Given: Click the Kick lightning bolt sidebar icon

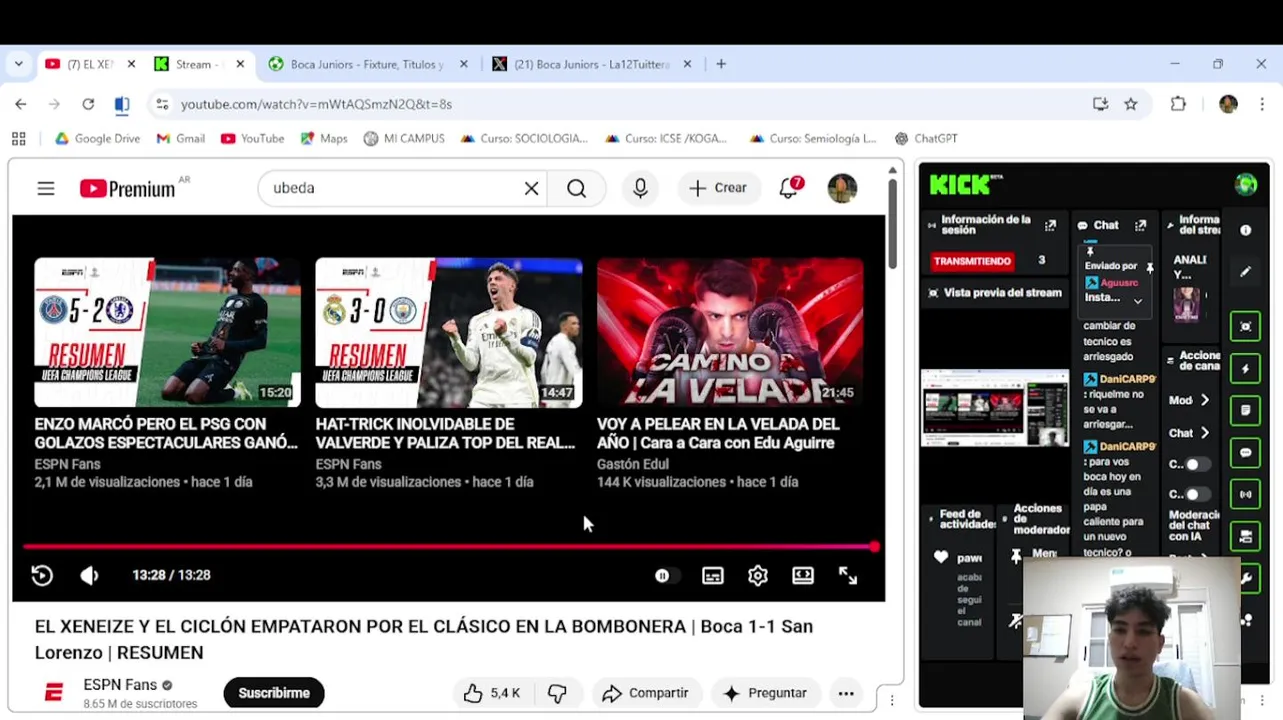Looking at the screenshot, I should pyautogui.click(x=1246, y=369).
